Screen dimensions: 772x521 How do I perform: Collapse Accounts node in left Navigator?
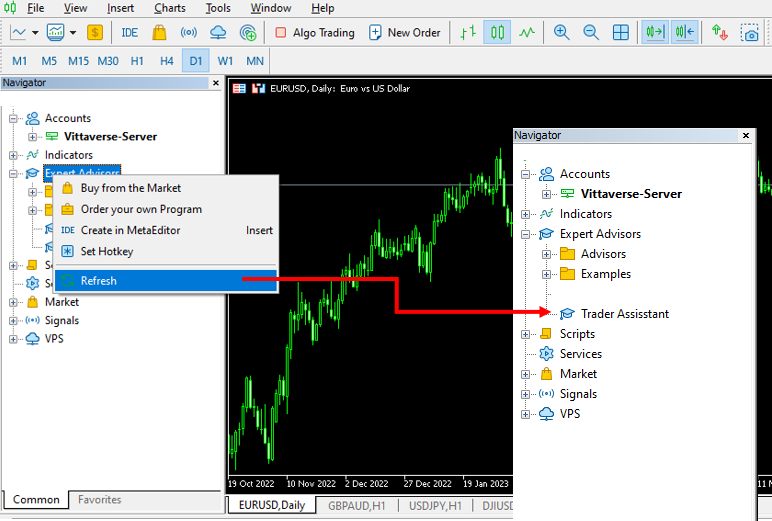coord(13,118)
